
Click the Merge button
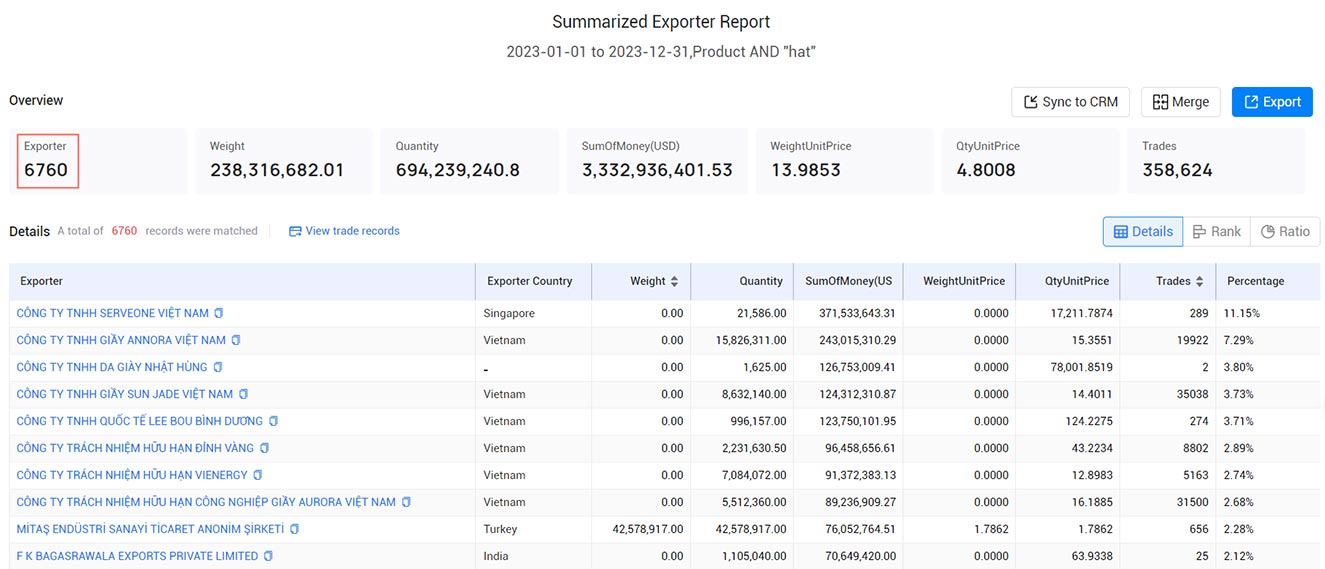[x=1181, y=102]
